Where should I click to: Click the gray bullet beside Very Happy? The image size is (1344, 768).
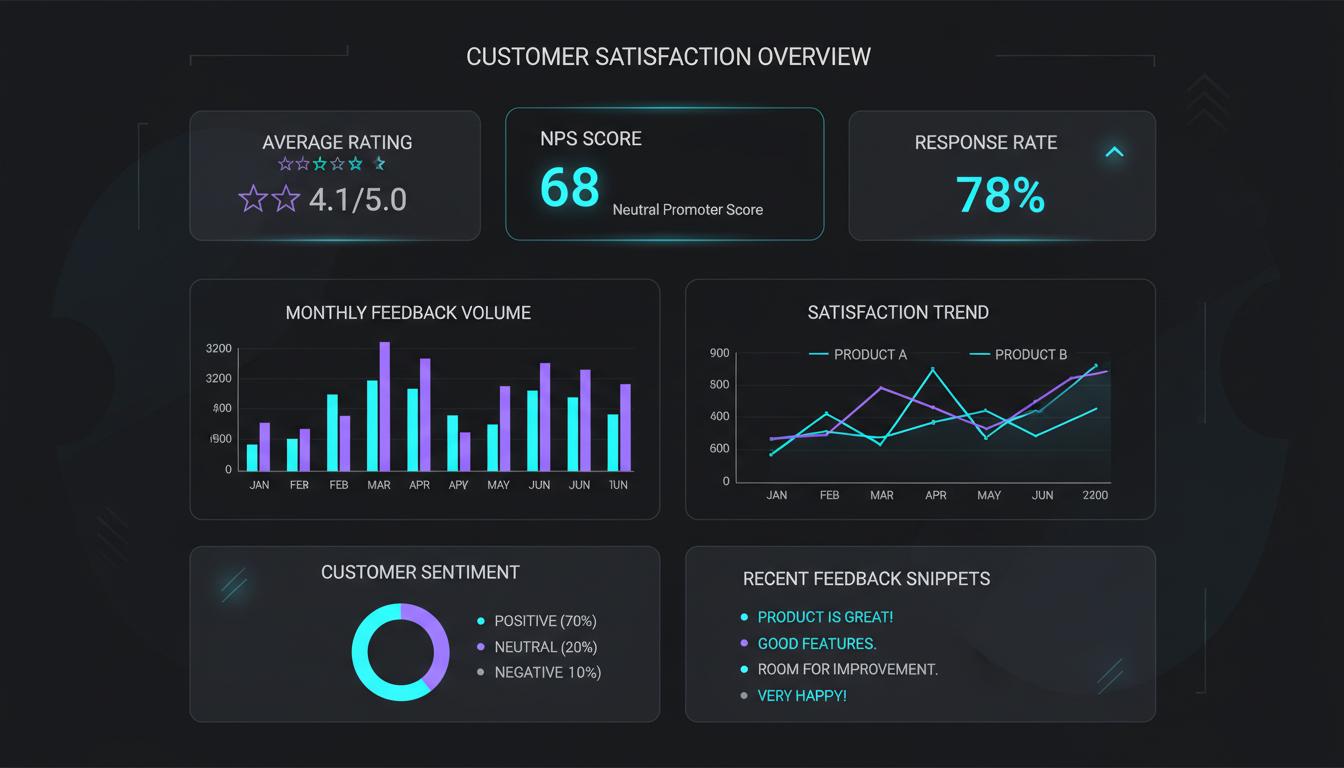point(743,696)
